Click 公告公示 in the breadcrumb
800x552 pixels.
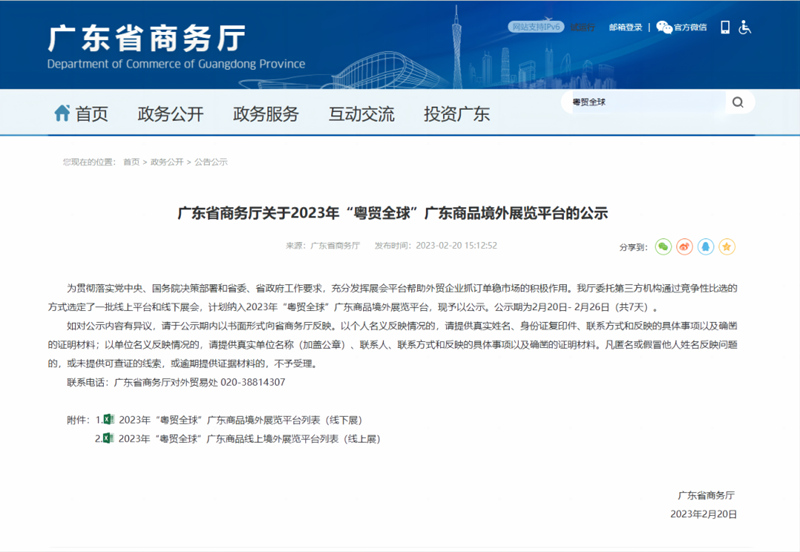(x=211, y=161)
